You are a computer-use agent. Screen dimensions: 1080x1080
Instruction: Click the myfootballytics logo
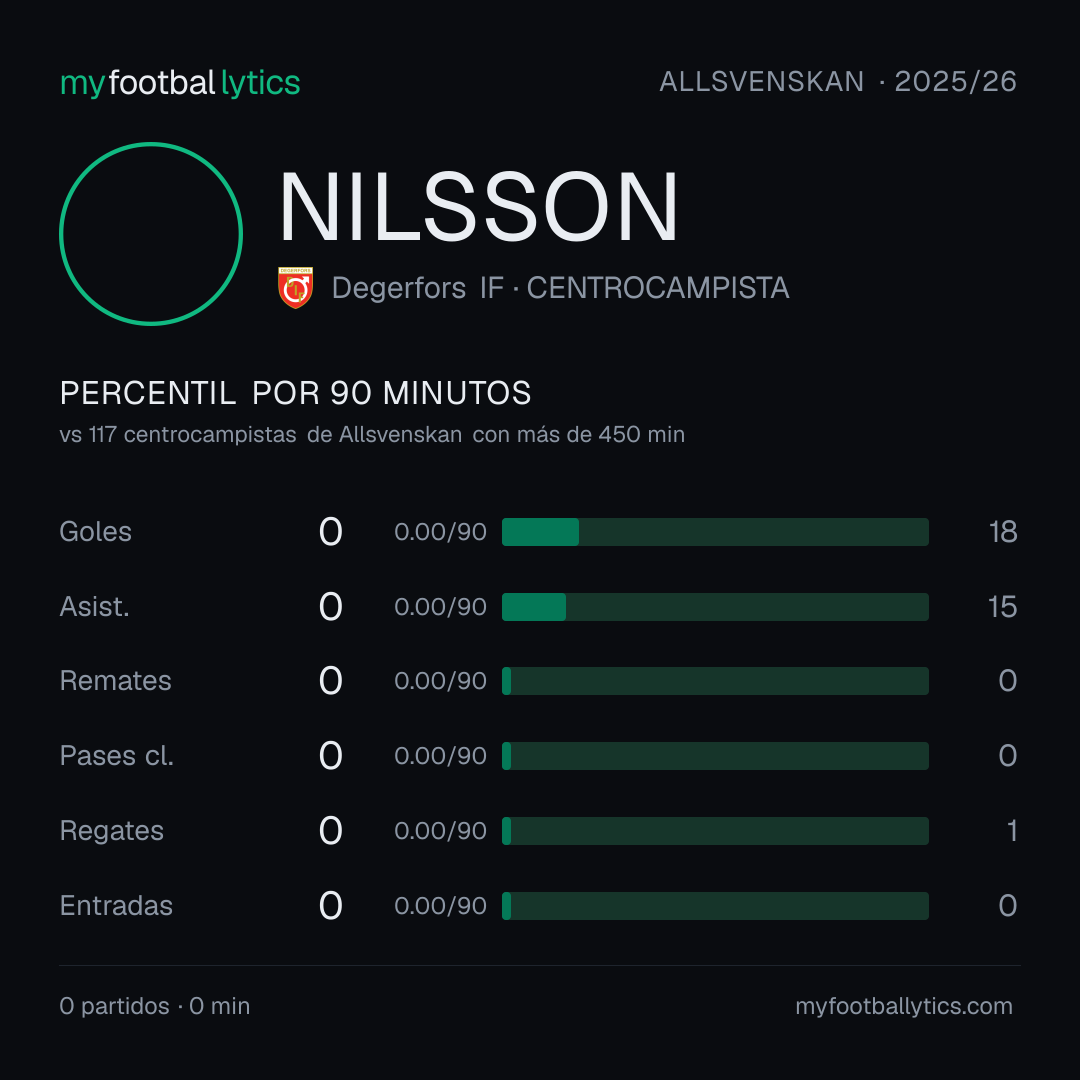(x=180, y=83)
